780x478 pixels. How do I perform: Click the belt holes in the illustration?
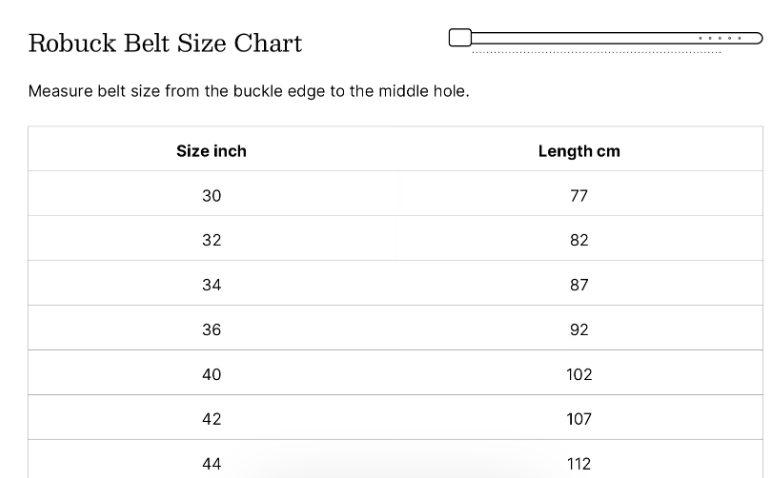click(x=721, y=38)
